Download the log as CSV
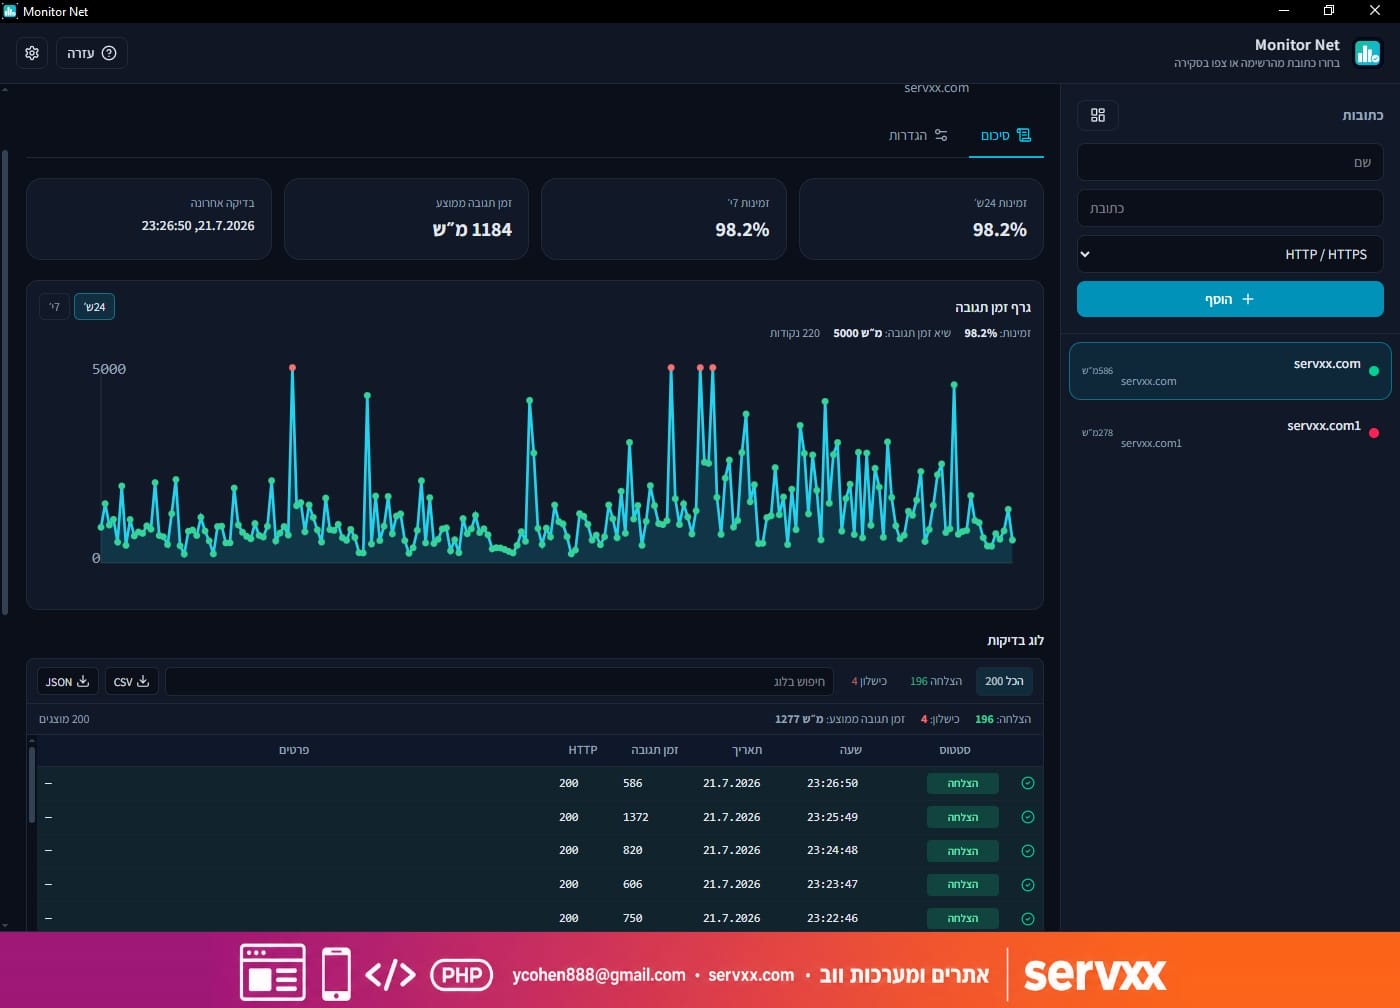Screen dimensions: 1400x1008 132,681
